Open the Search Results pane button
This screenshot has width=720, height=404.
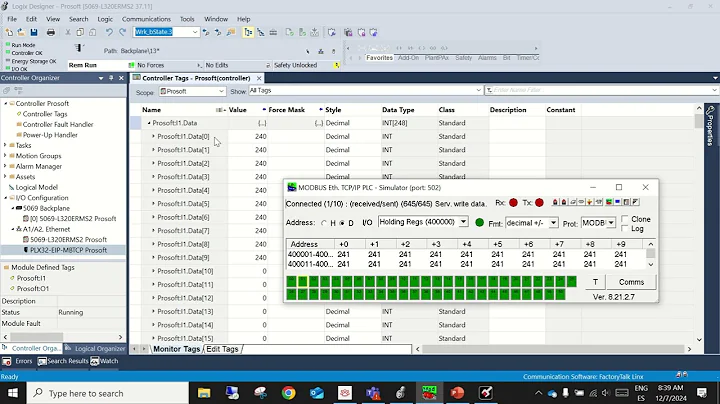[63, 361]
